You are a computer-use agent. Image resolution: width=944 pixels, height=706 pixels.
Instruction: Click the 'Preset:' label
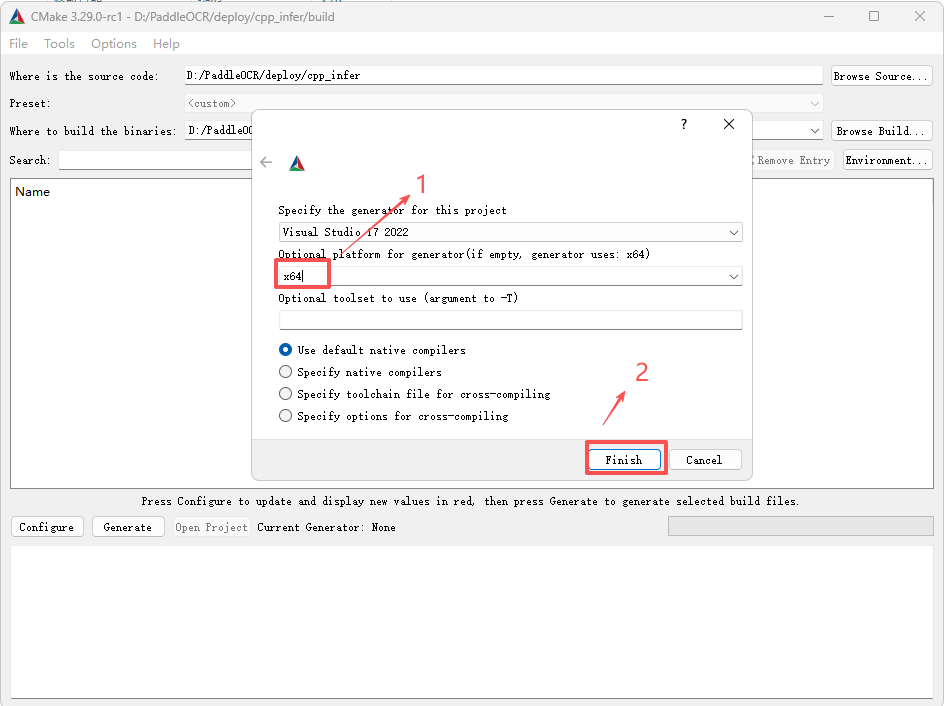click(30, 104)
